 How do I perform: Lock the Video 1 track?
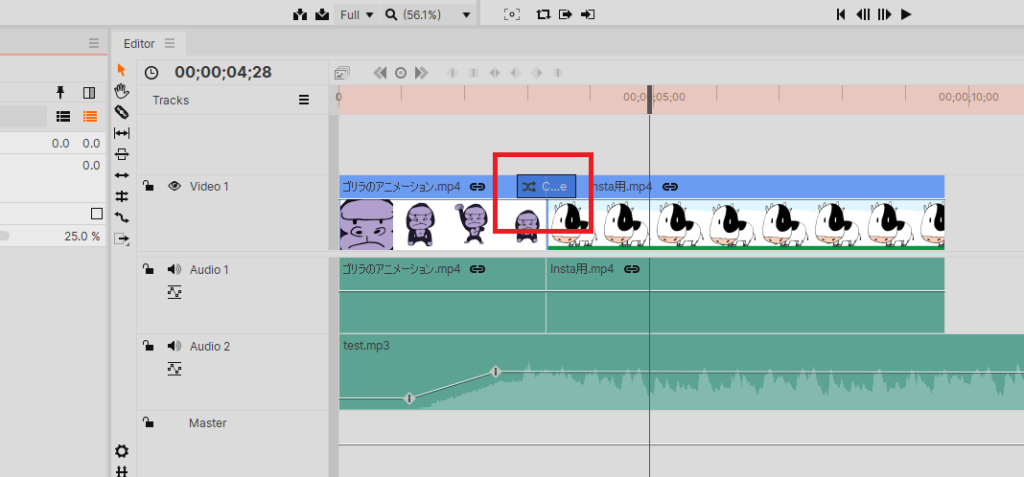point(149,186)
